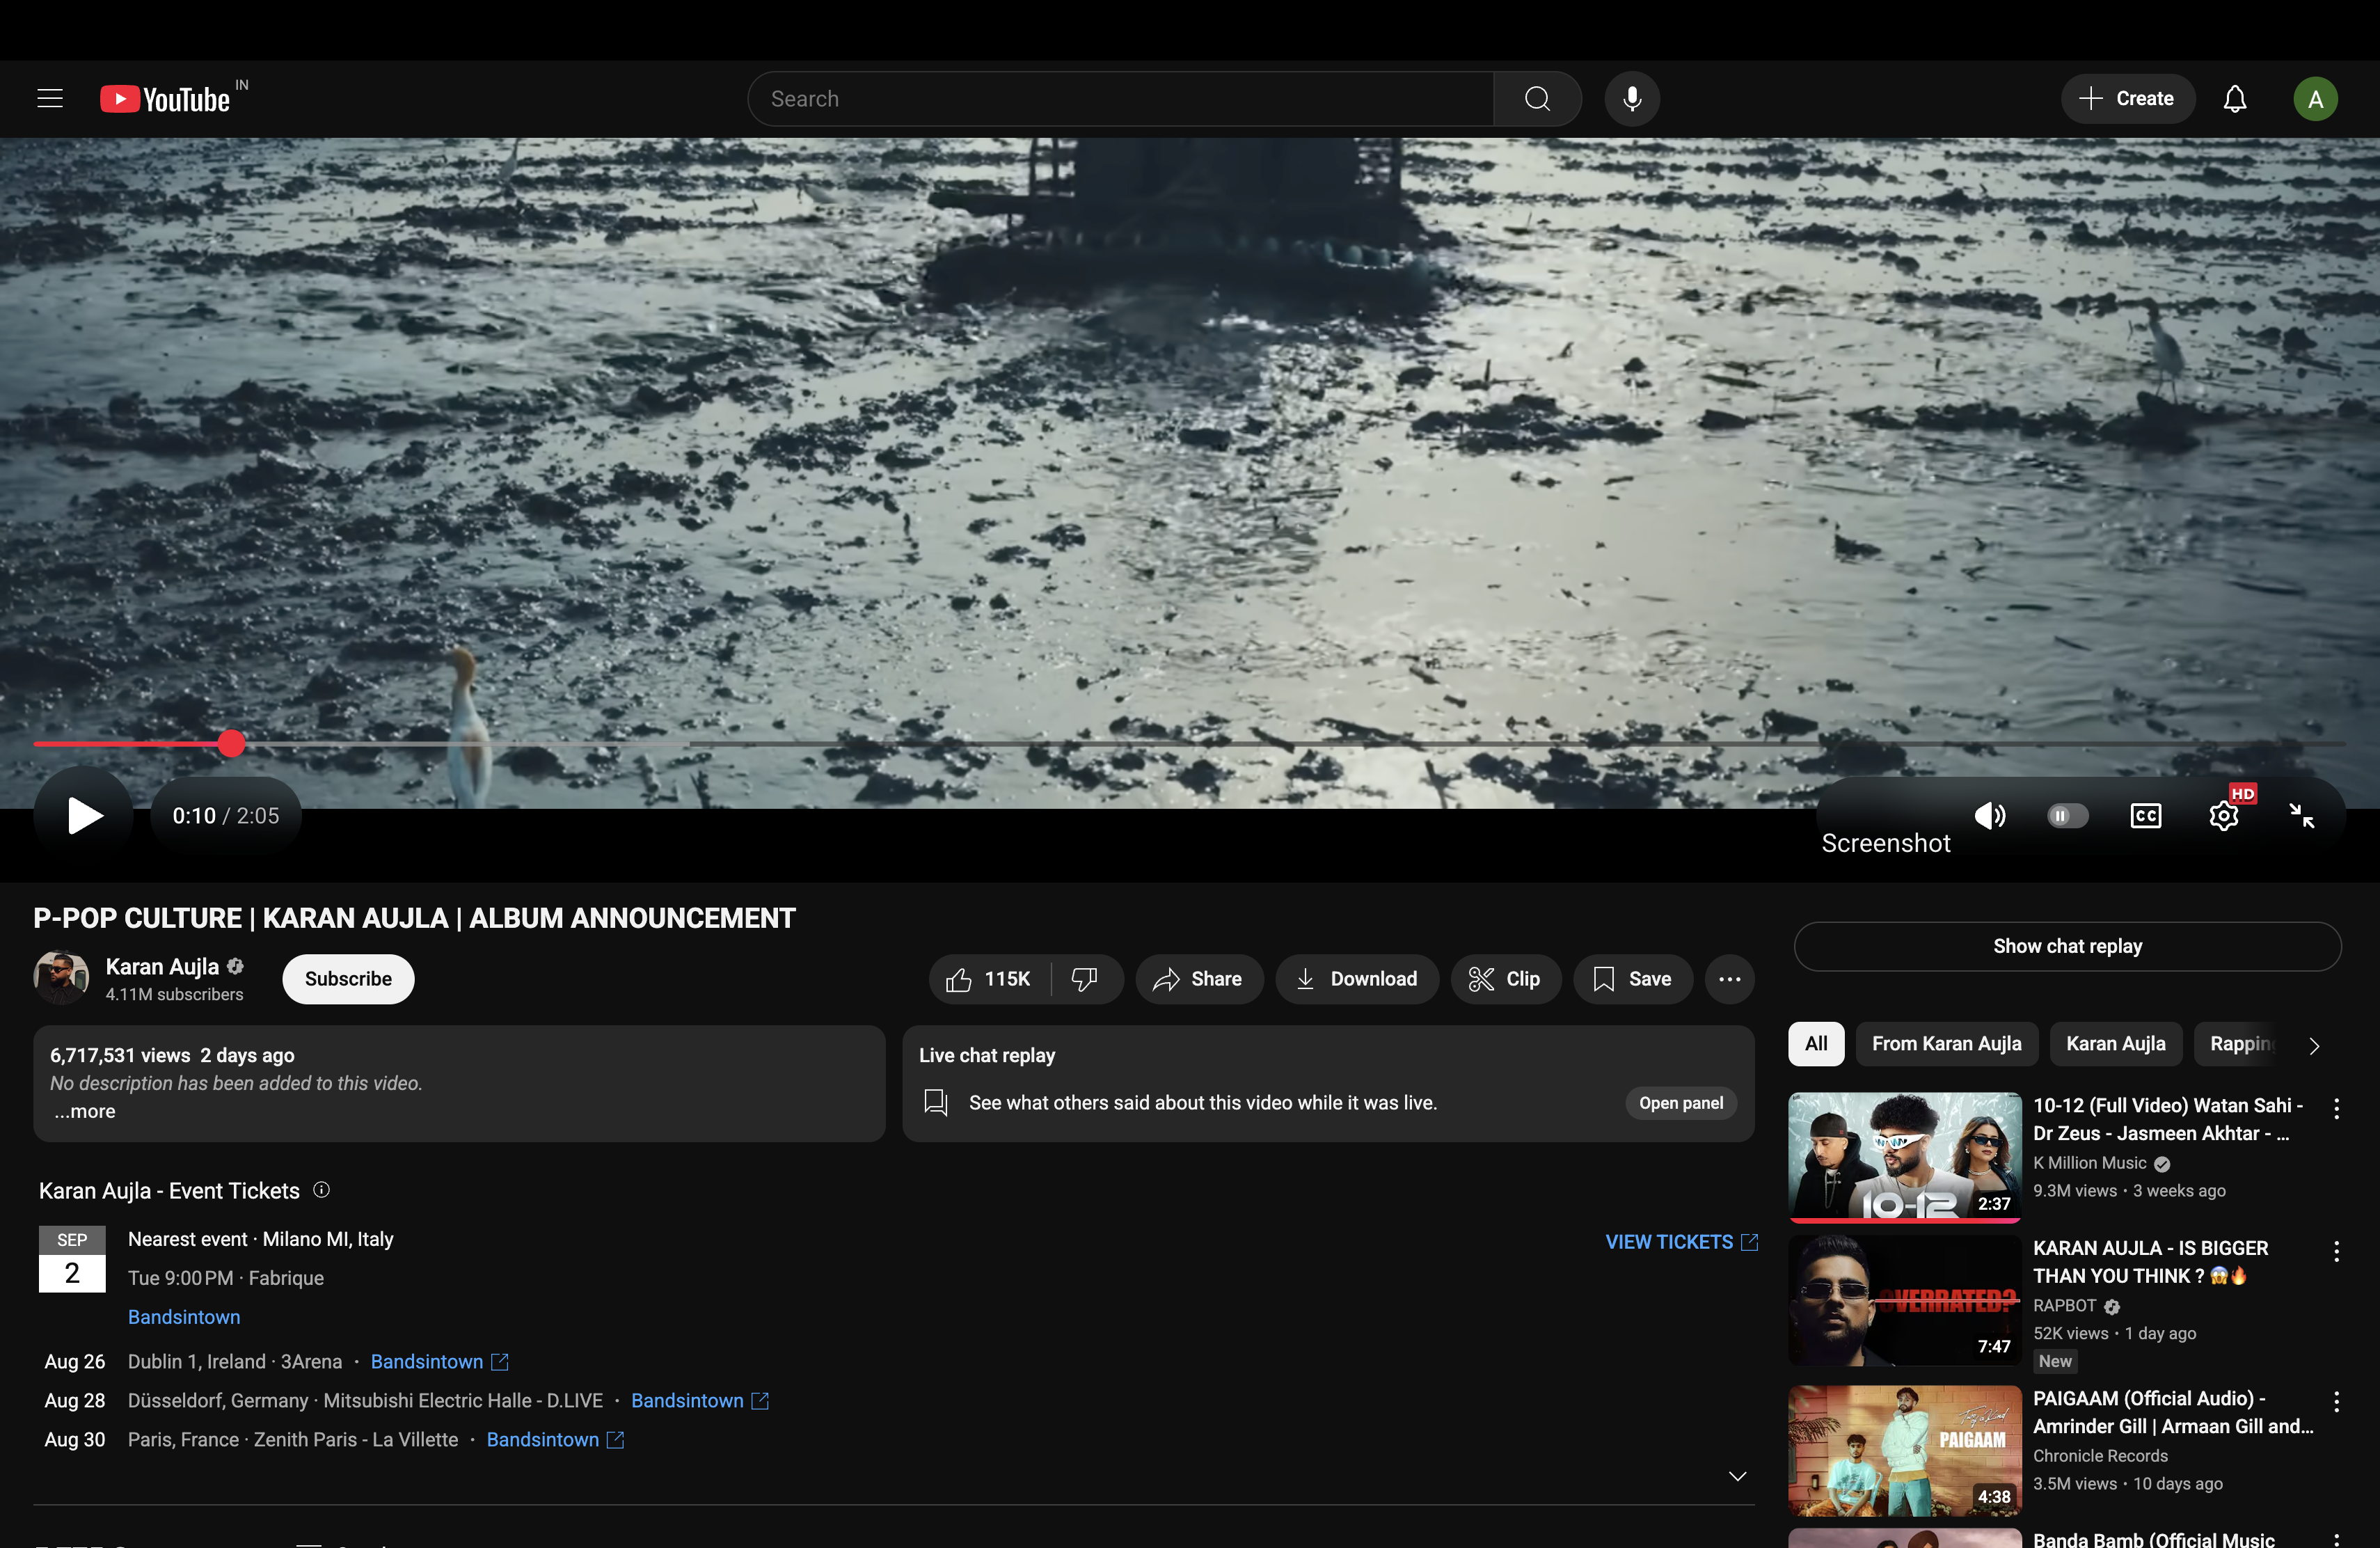
Task: Click the video title heading
Action: [x=414, y=918]
